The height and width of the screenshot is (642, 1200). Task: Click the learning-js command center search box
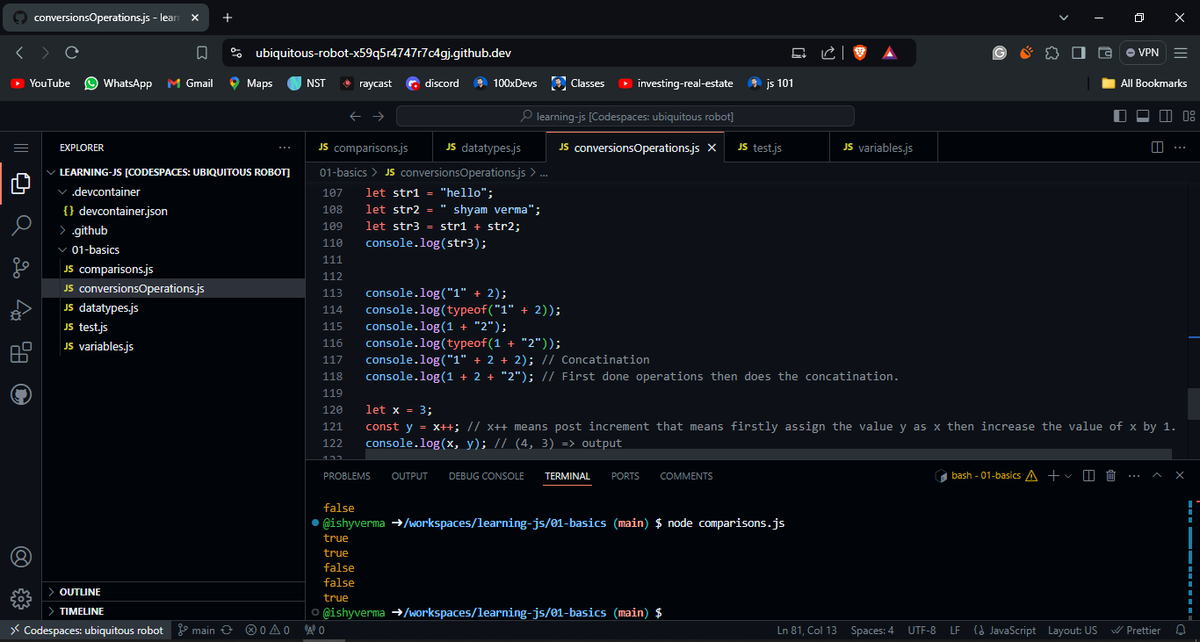point(625,116)
